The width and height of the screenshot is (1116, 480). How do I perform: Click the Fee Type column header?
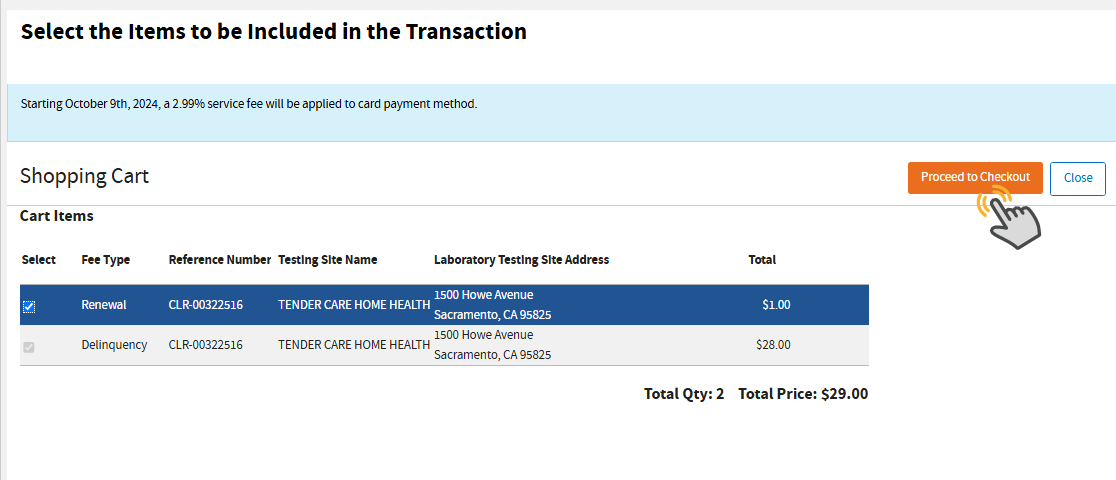click(106, 260)
